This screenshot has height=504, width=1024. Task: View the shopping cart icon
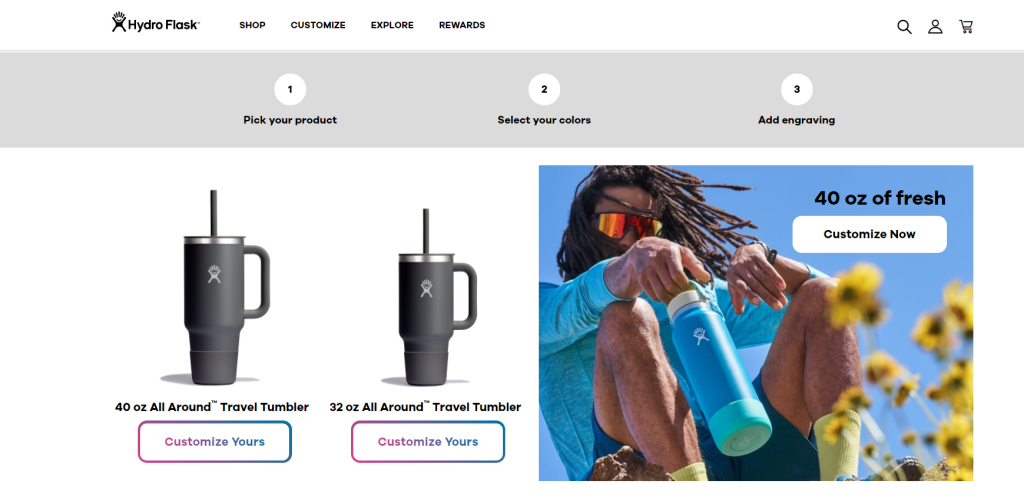[x=966, y=27]
